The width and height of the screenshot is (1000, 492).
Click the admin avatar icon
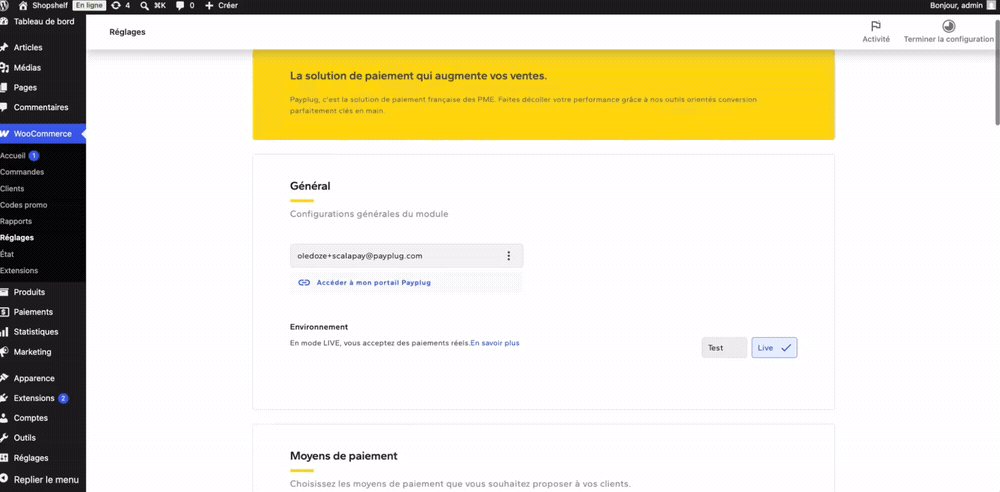click(990, 6)
